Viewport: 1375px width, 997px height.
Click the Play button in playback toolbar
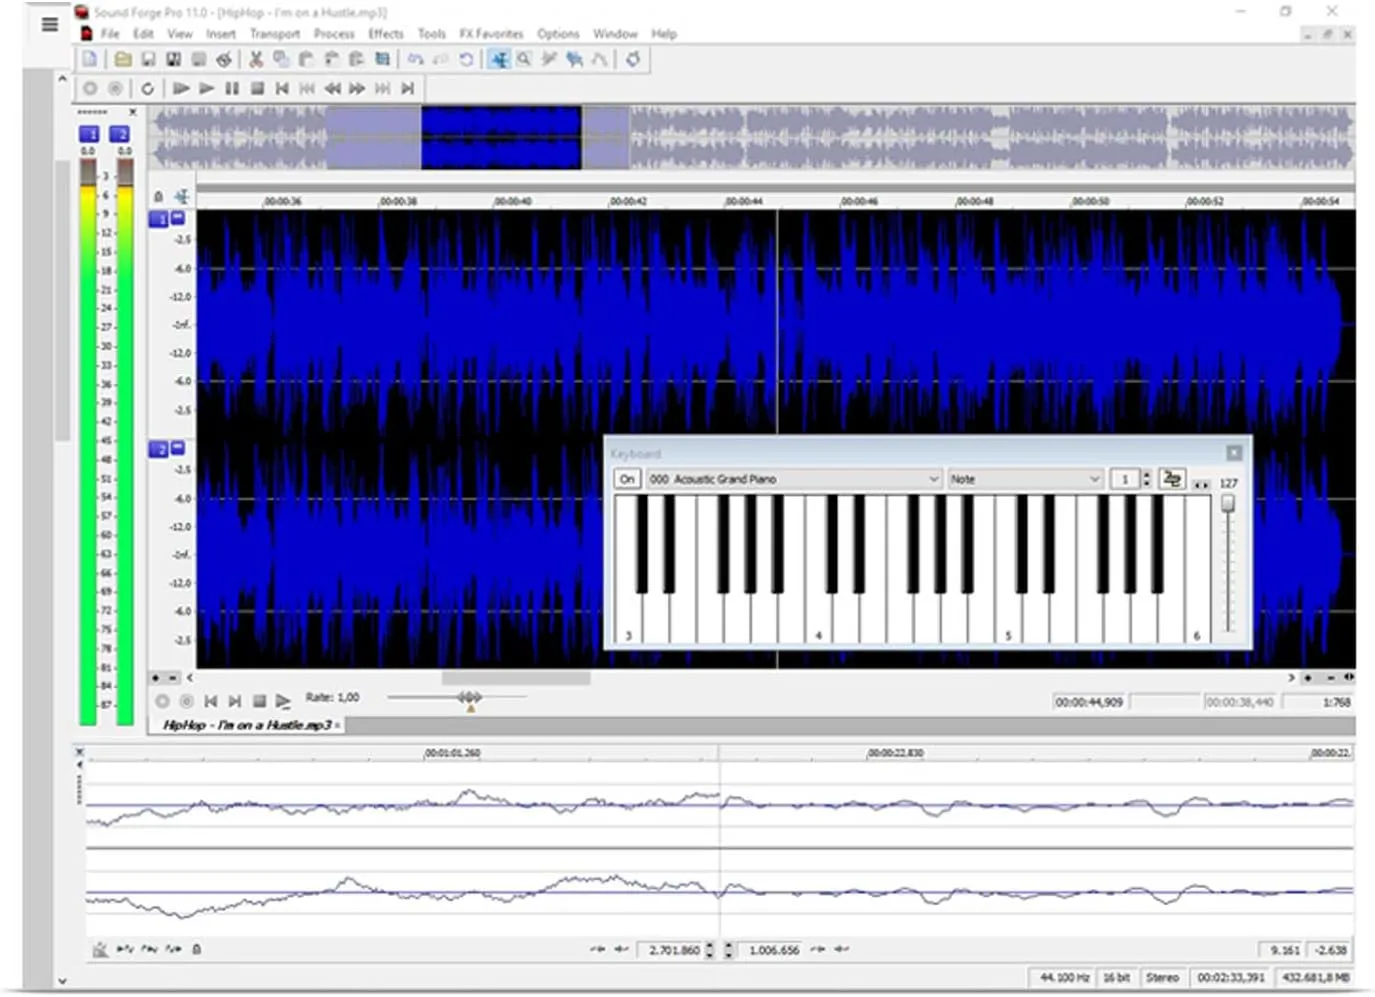206,87
